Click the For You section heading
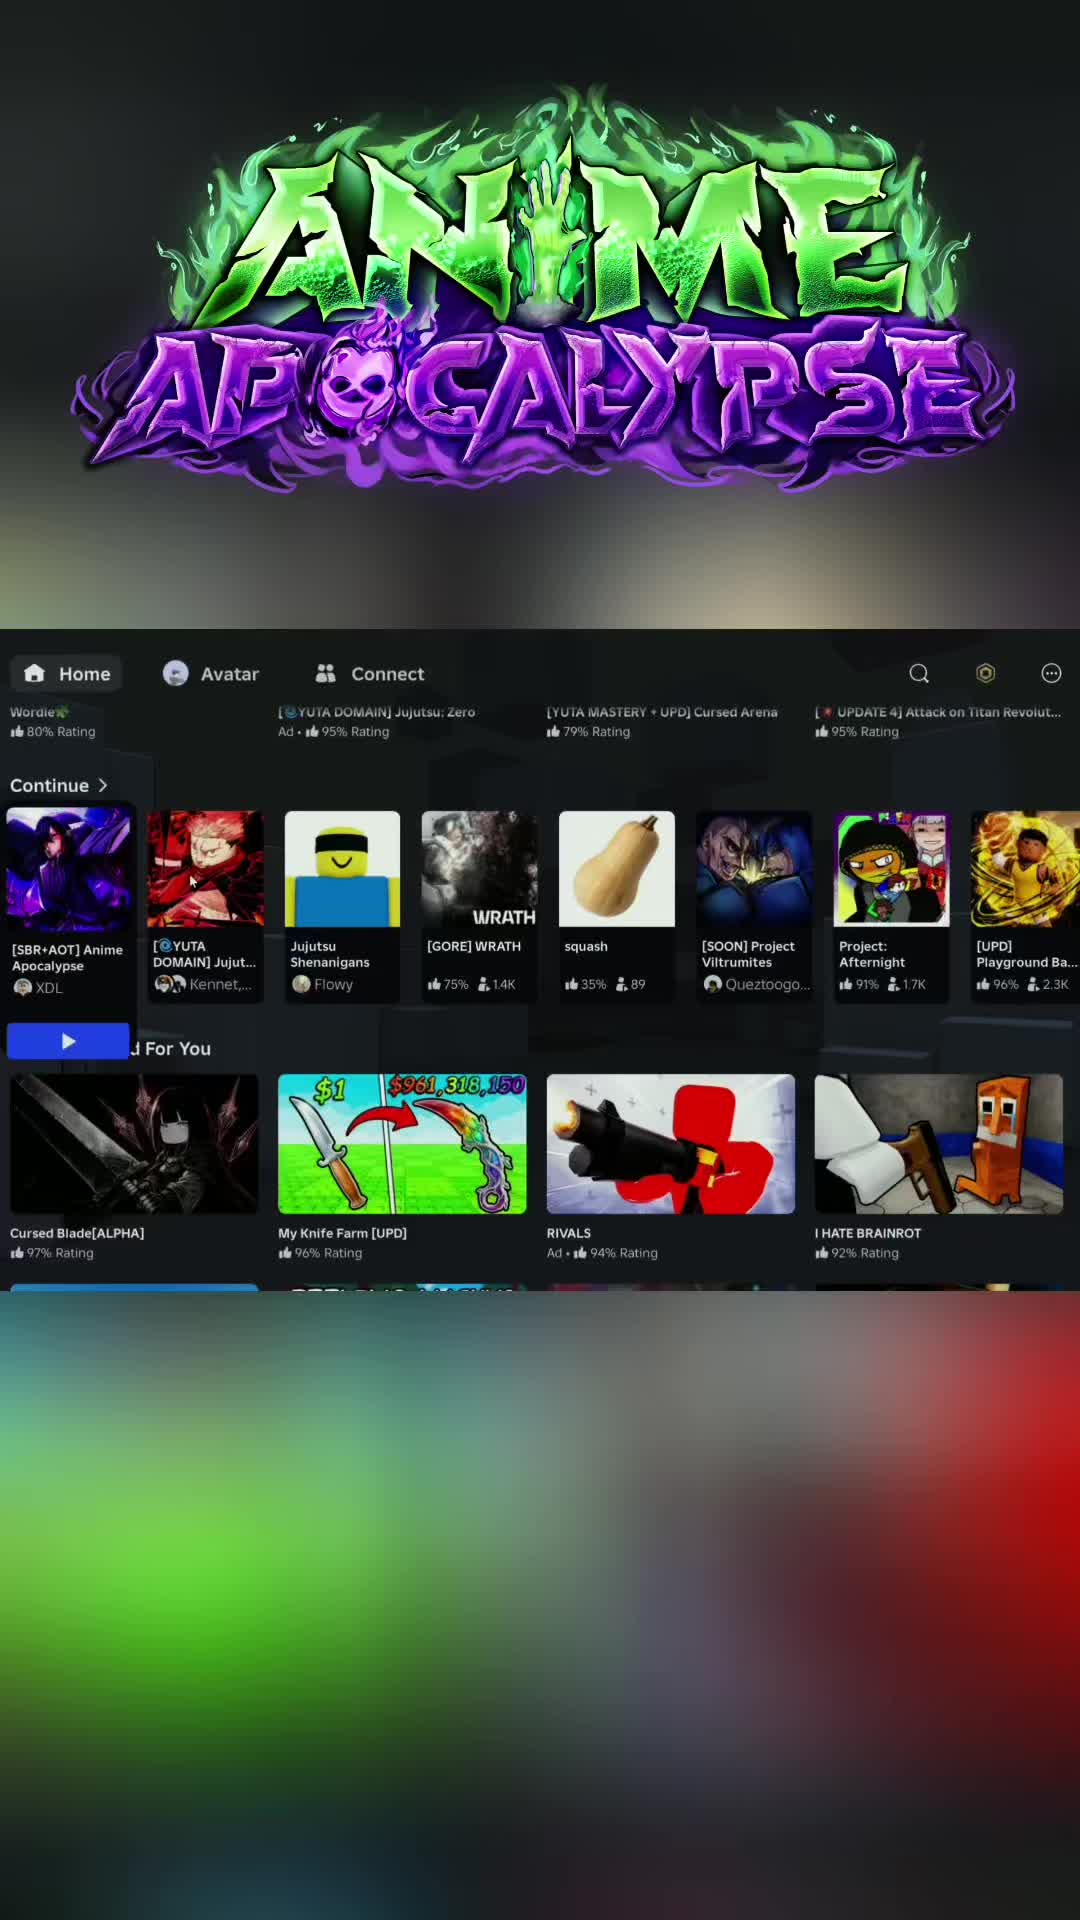The image size is (1080, 1920). [x=177, y=1048]
